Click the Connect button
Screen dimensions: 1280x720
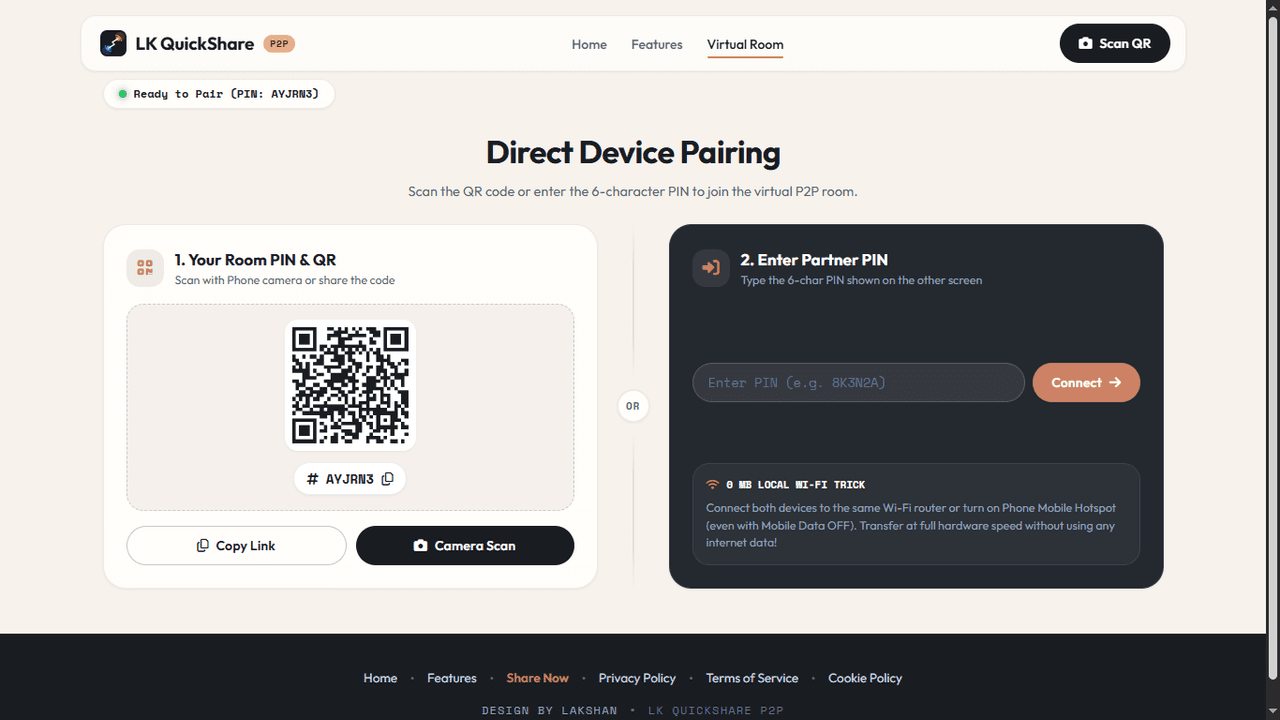click(1086, 383)
